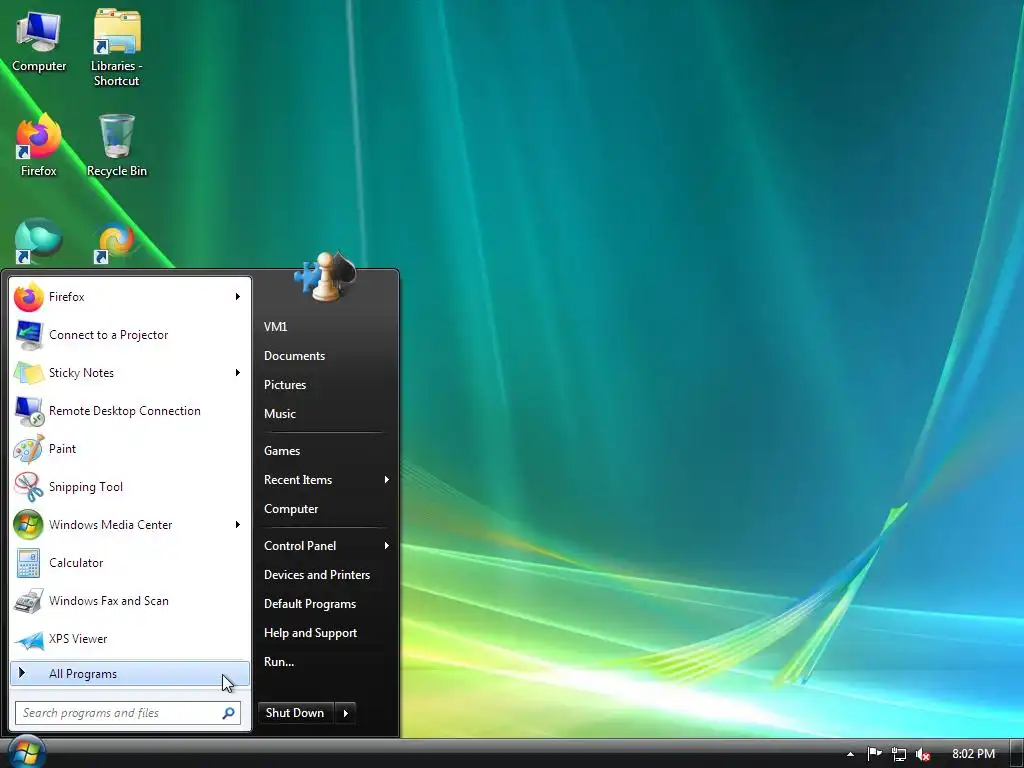The image size is (1024, 768).
Task: Launch Connect to a Projector by its label
Action: point(108,335)
